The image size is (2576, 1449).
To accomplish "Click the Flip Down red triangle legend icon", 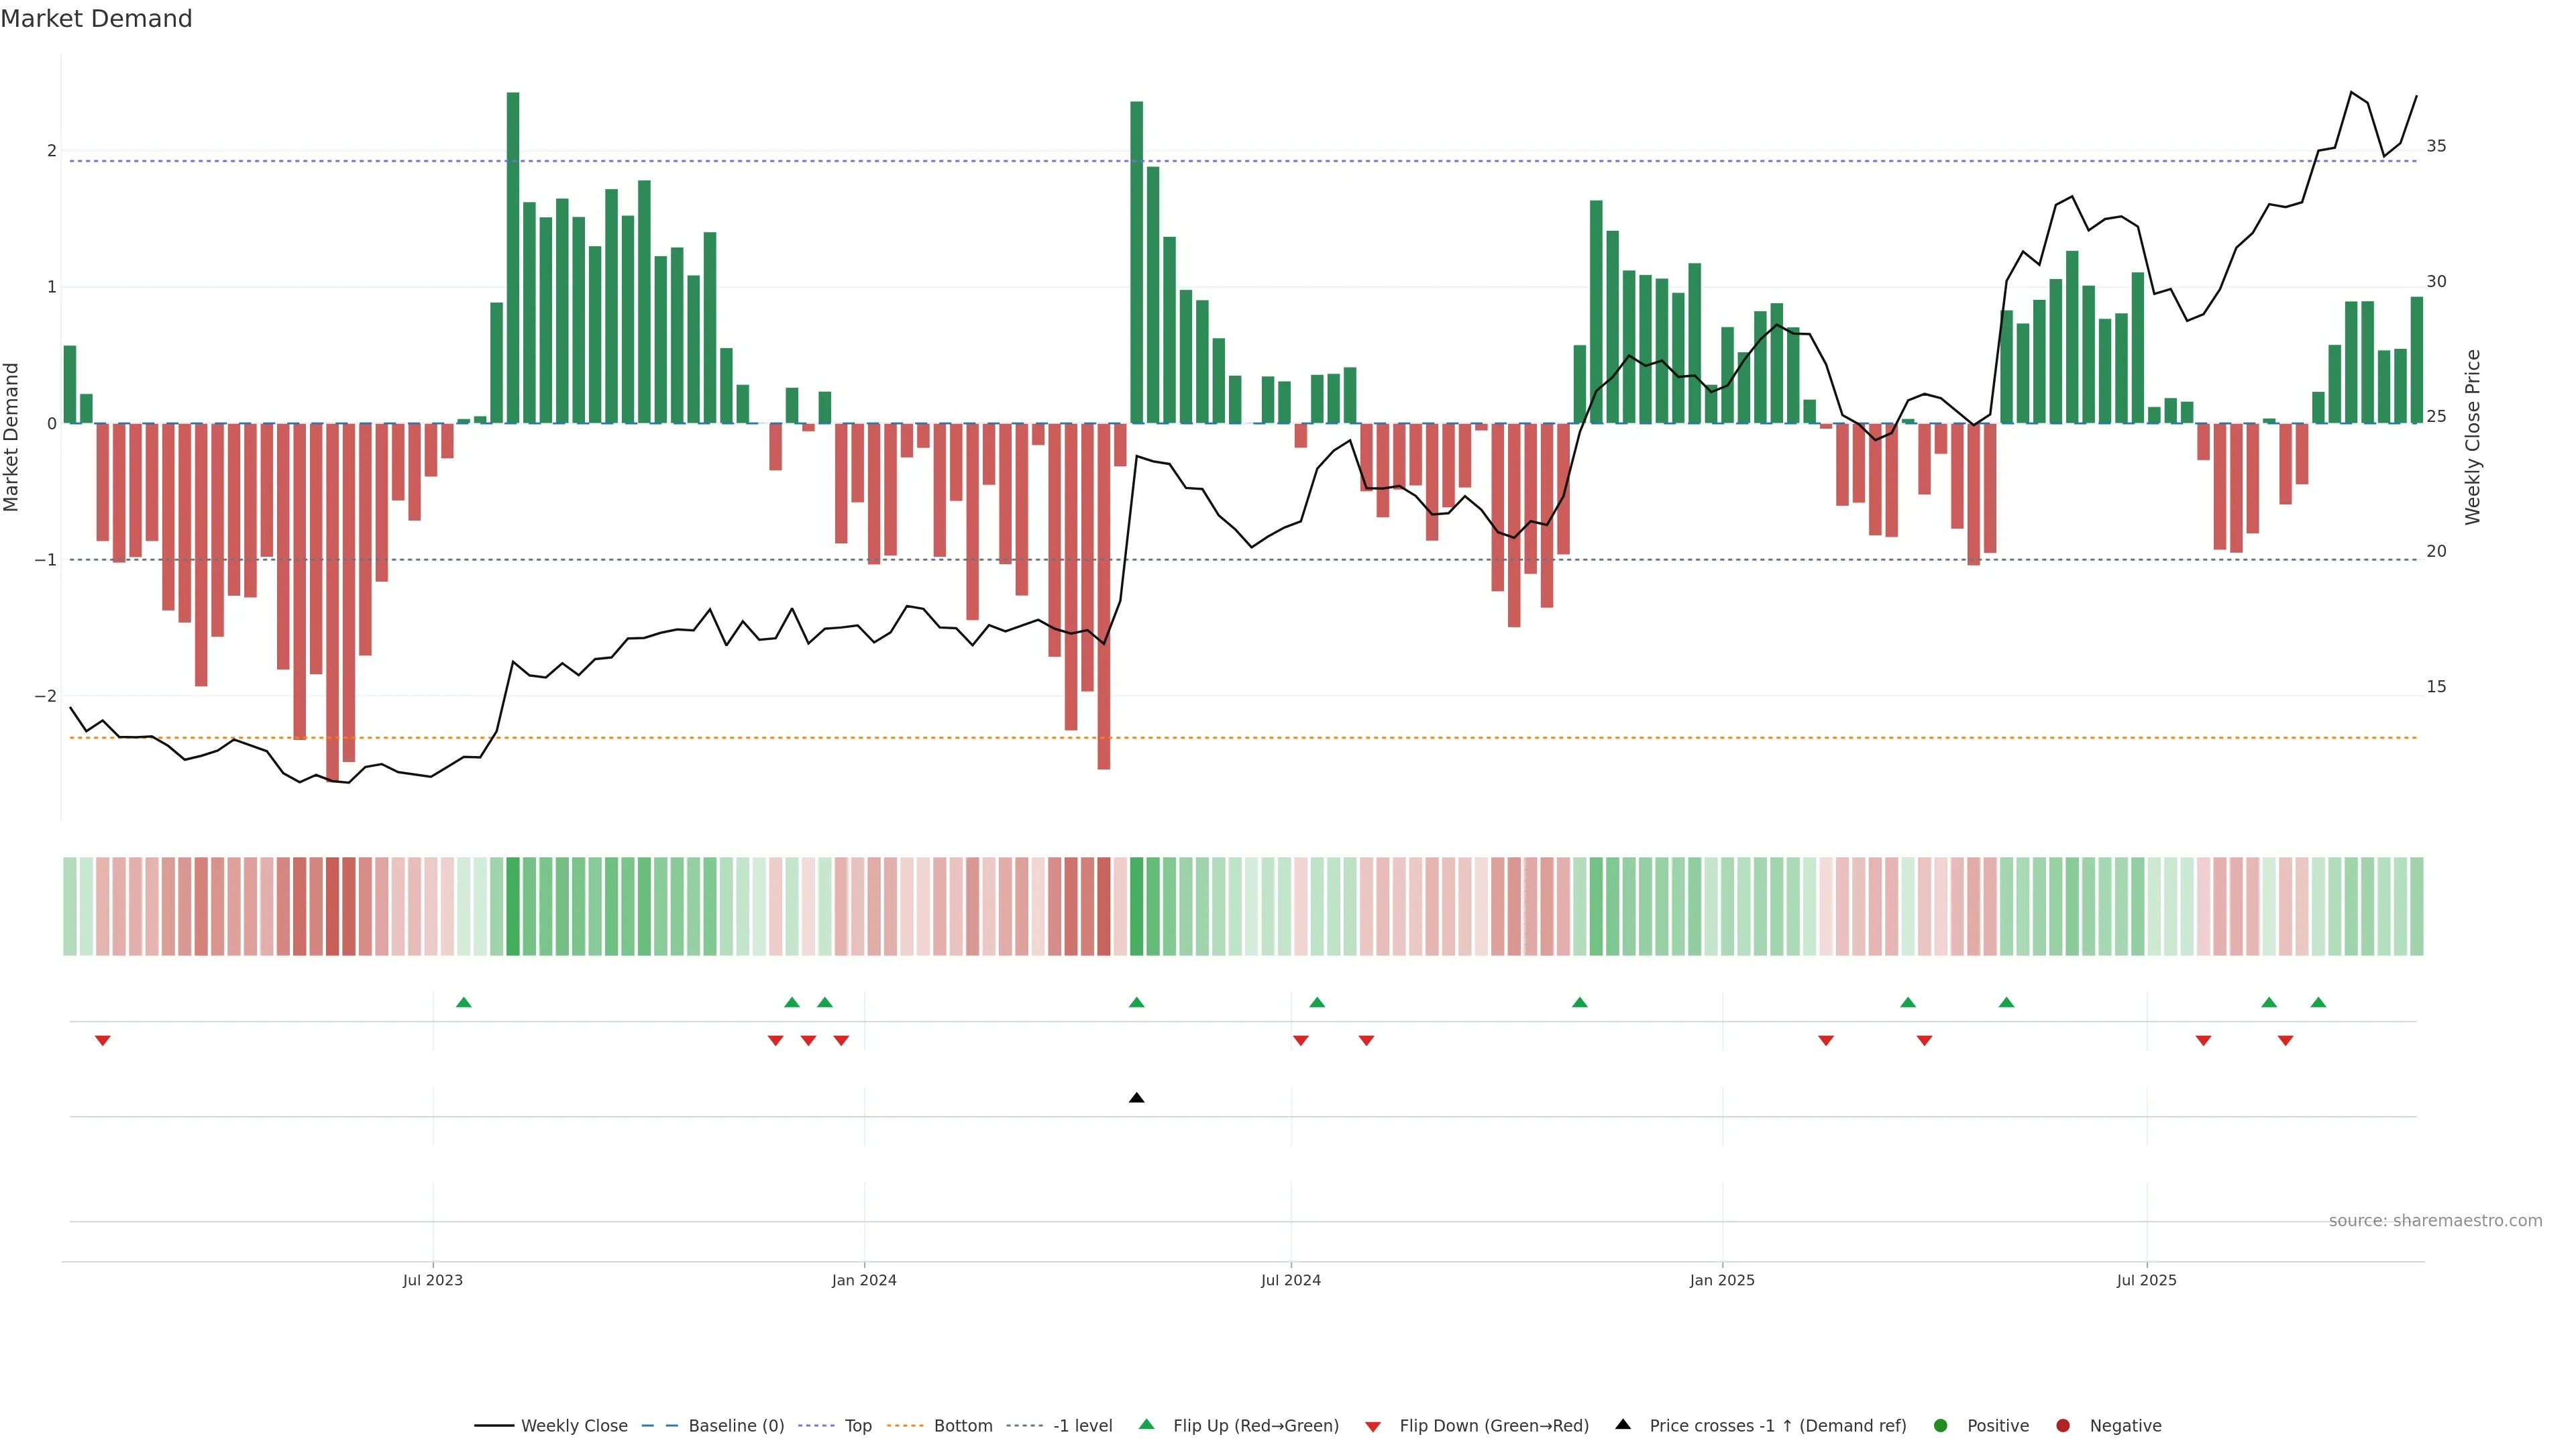I will tap(1373, 1427).
